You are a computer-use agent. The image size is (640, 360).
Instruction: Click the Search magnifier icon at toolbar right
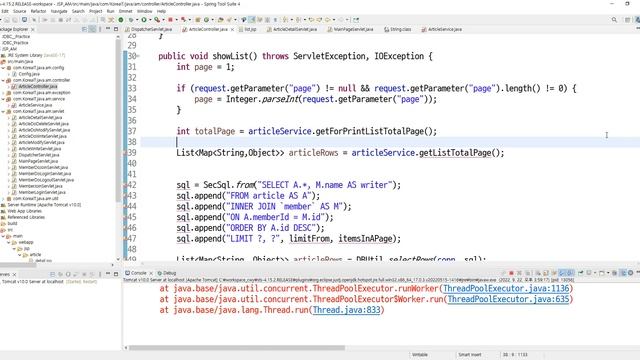tap(614, 20)
